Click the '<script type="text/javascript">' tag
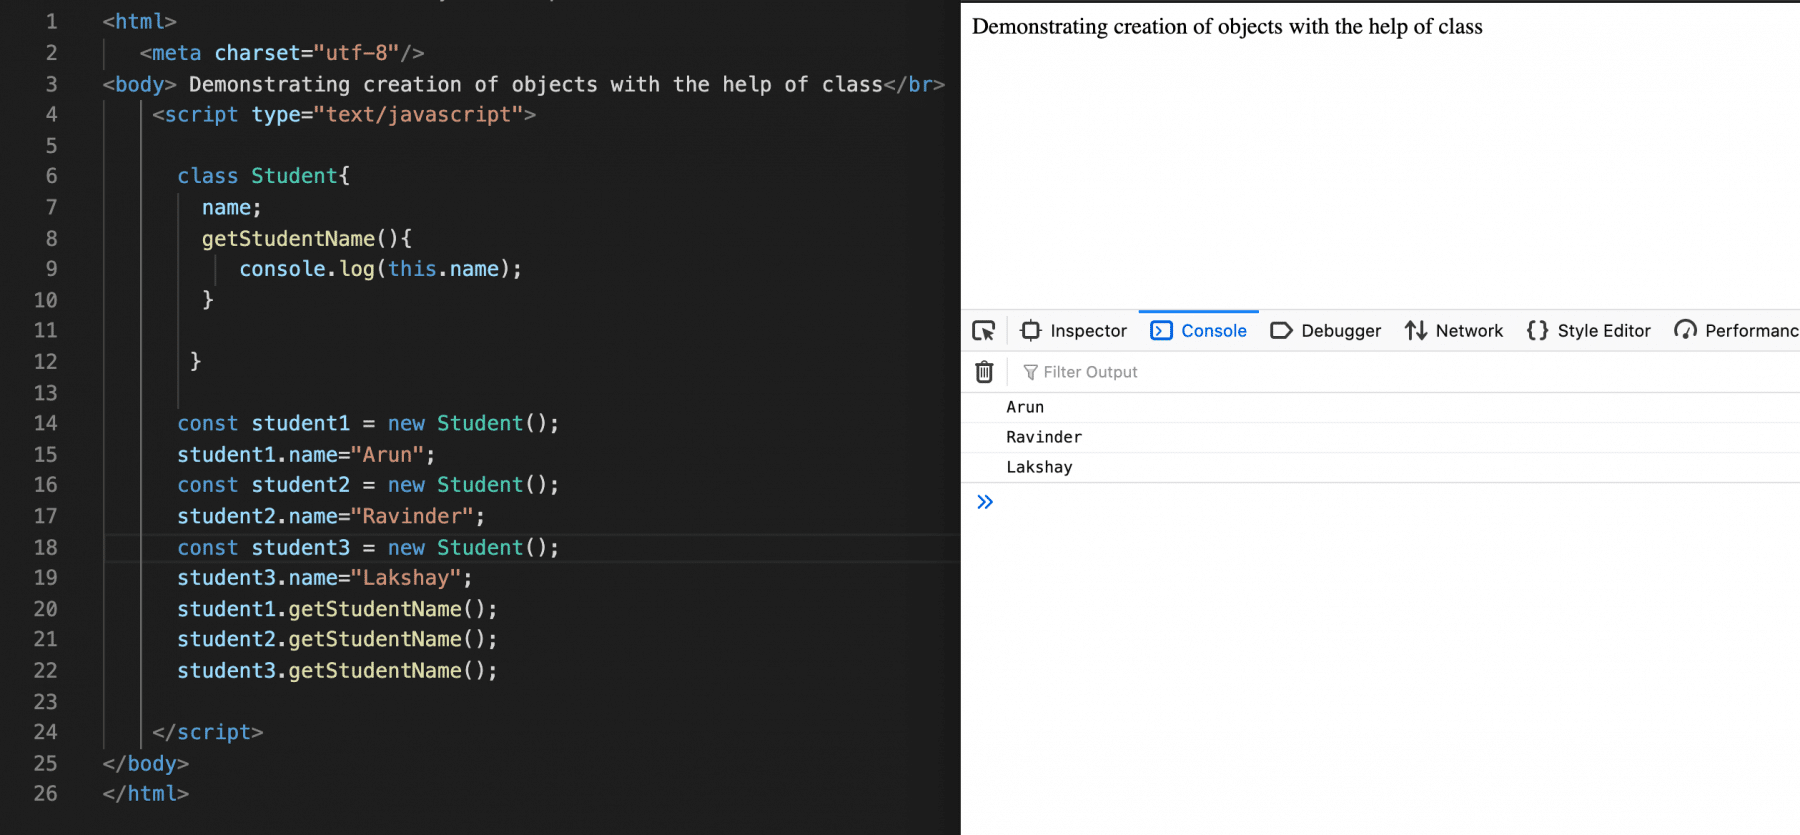Viewport: 1800px width, 835px height. pos(344,115)
